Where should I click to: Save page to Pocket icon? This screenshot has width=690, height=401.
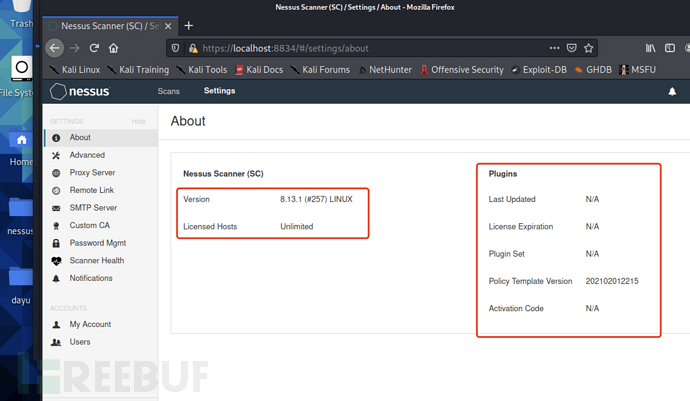tap(571, 48)
